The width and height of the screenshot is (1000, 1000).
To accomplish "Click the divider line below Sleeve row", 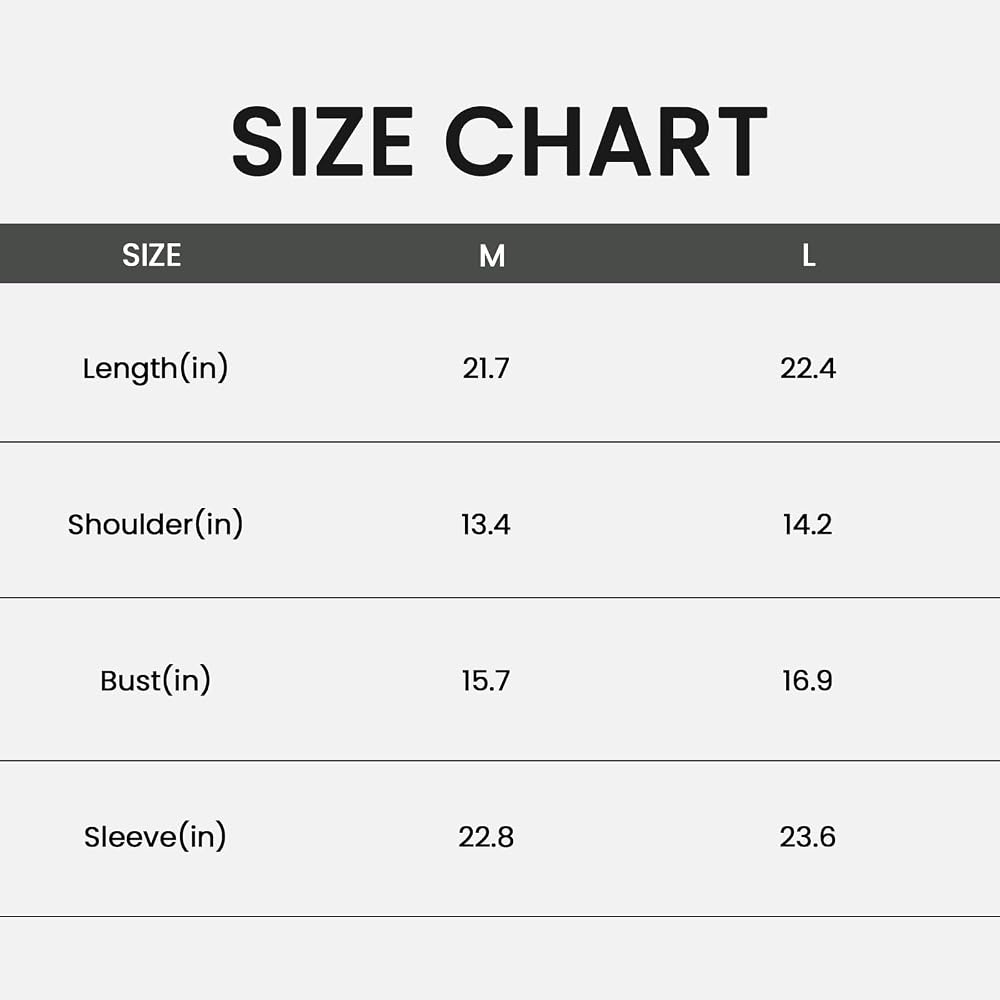I will point(500,916).
